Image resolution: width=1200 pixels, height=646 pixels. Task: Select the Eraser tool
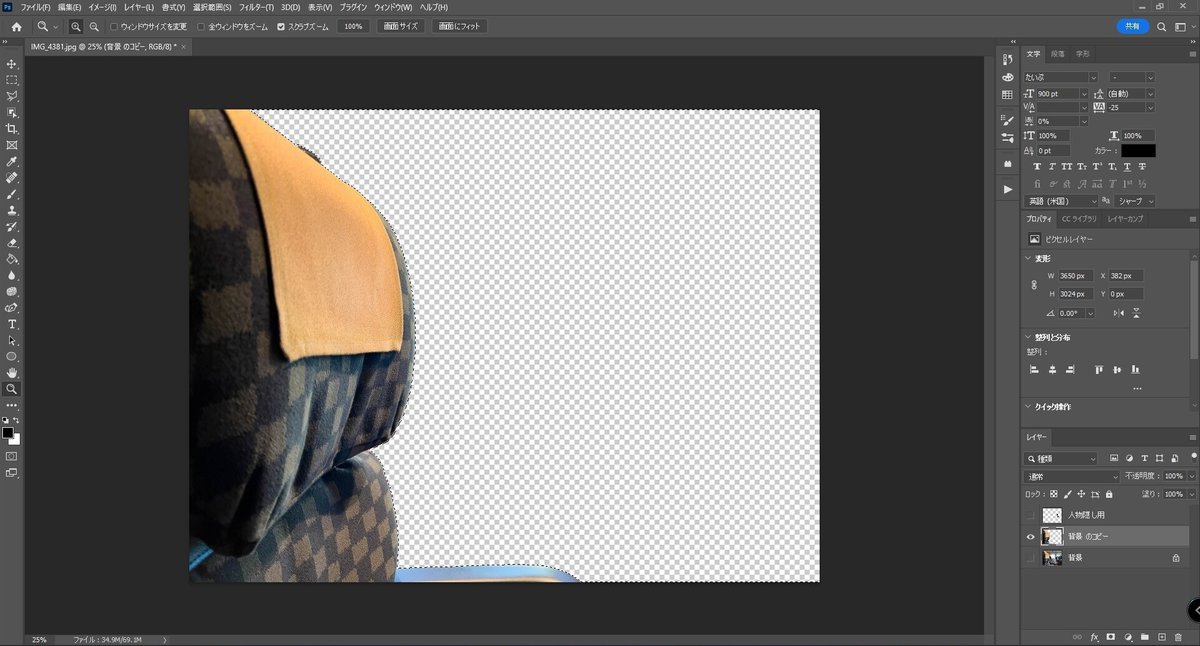coord(12,243)
